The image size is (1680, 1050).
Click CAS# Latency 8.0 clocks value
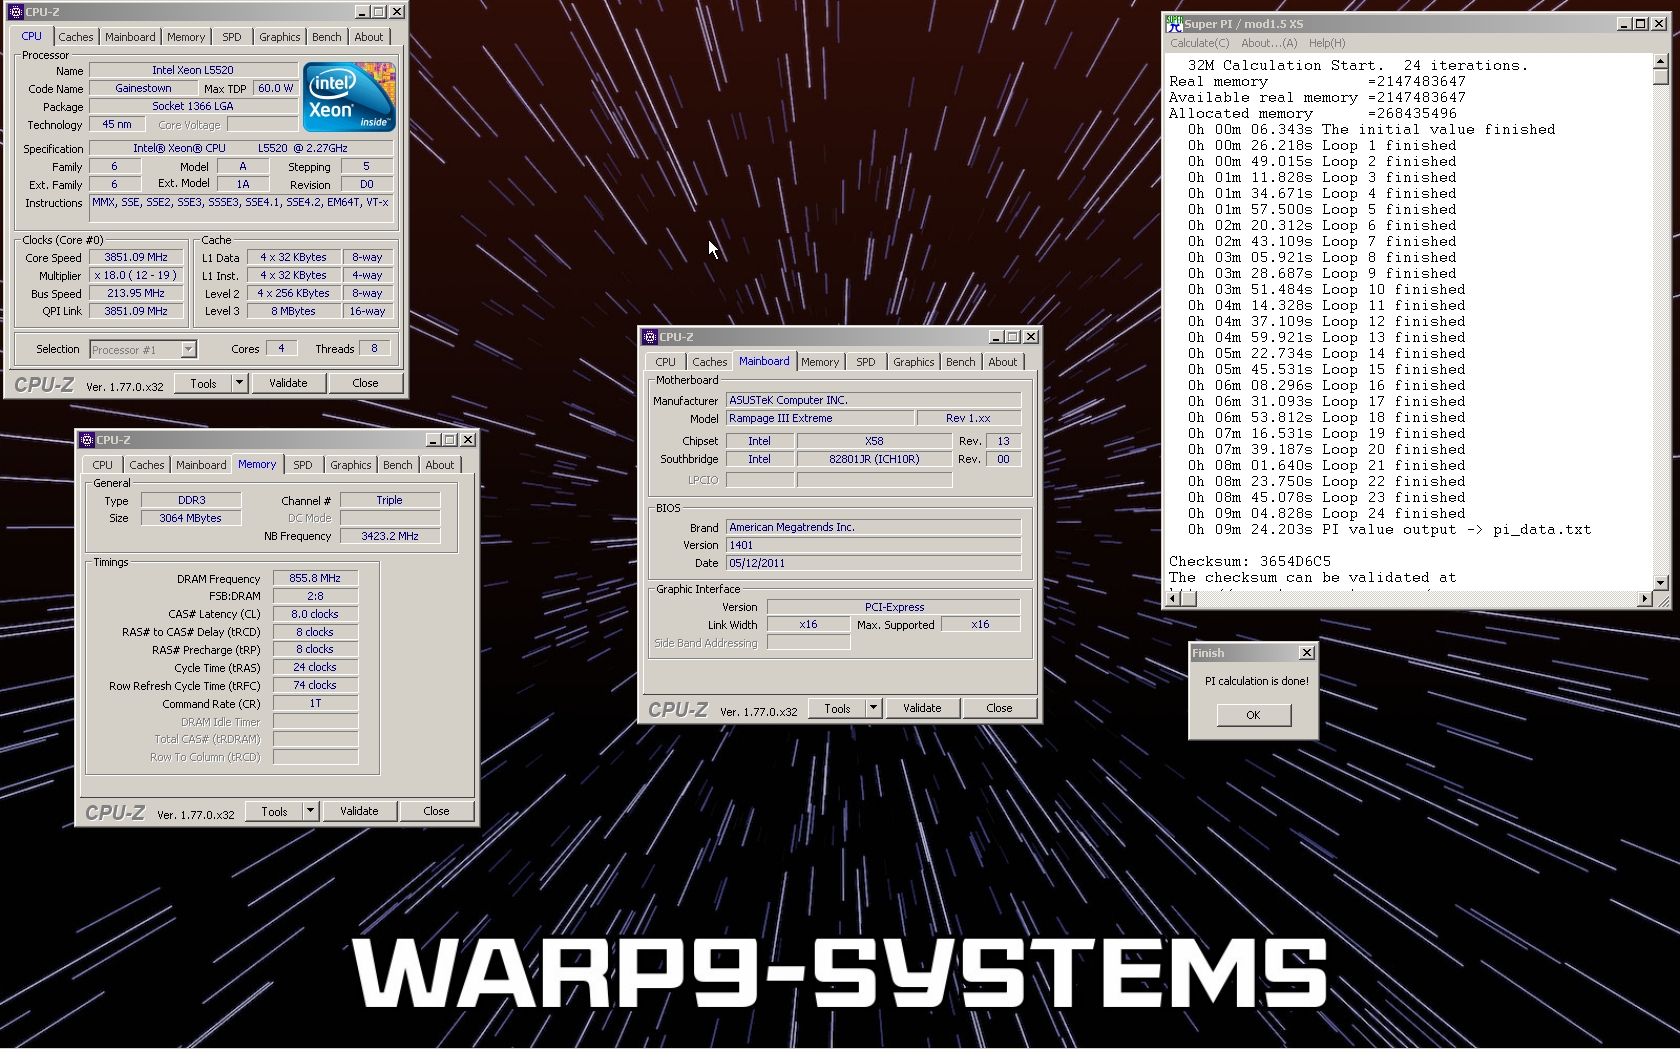click(x=315, y=614)
